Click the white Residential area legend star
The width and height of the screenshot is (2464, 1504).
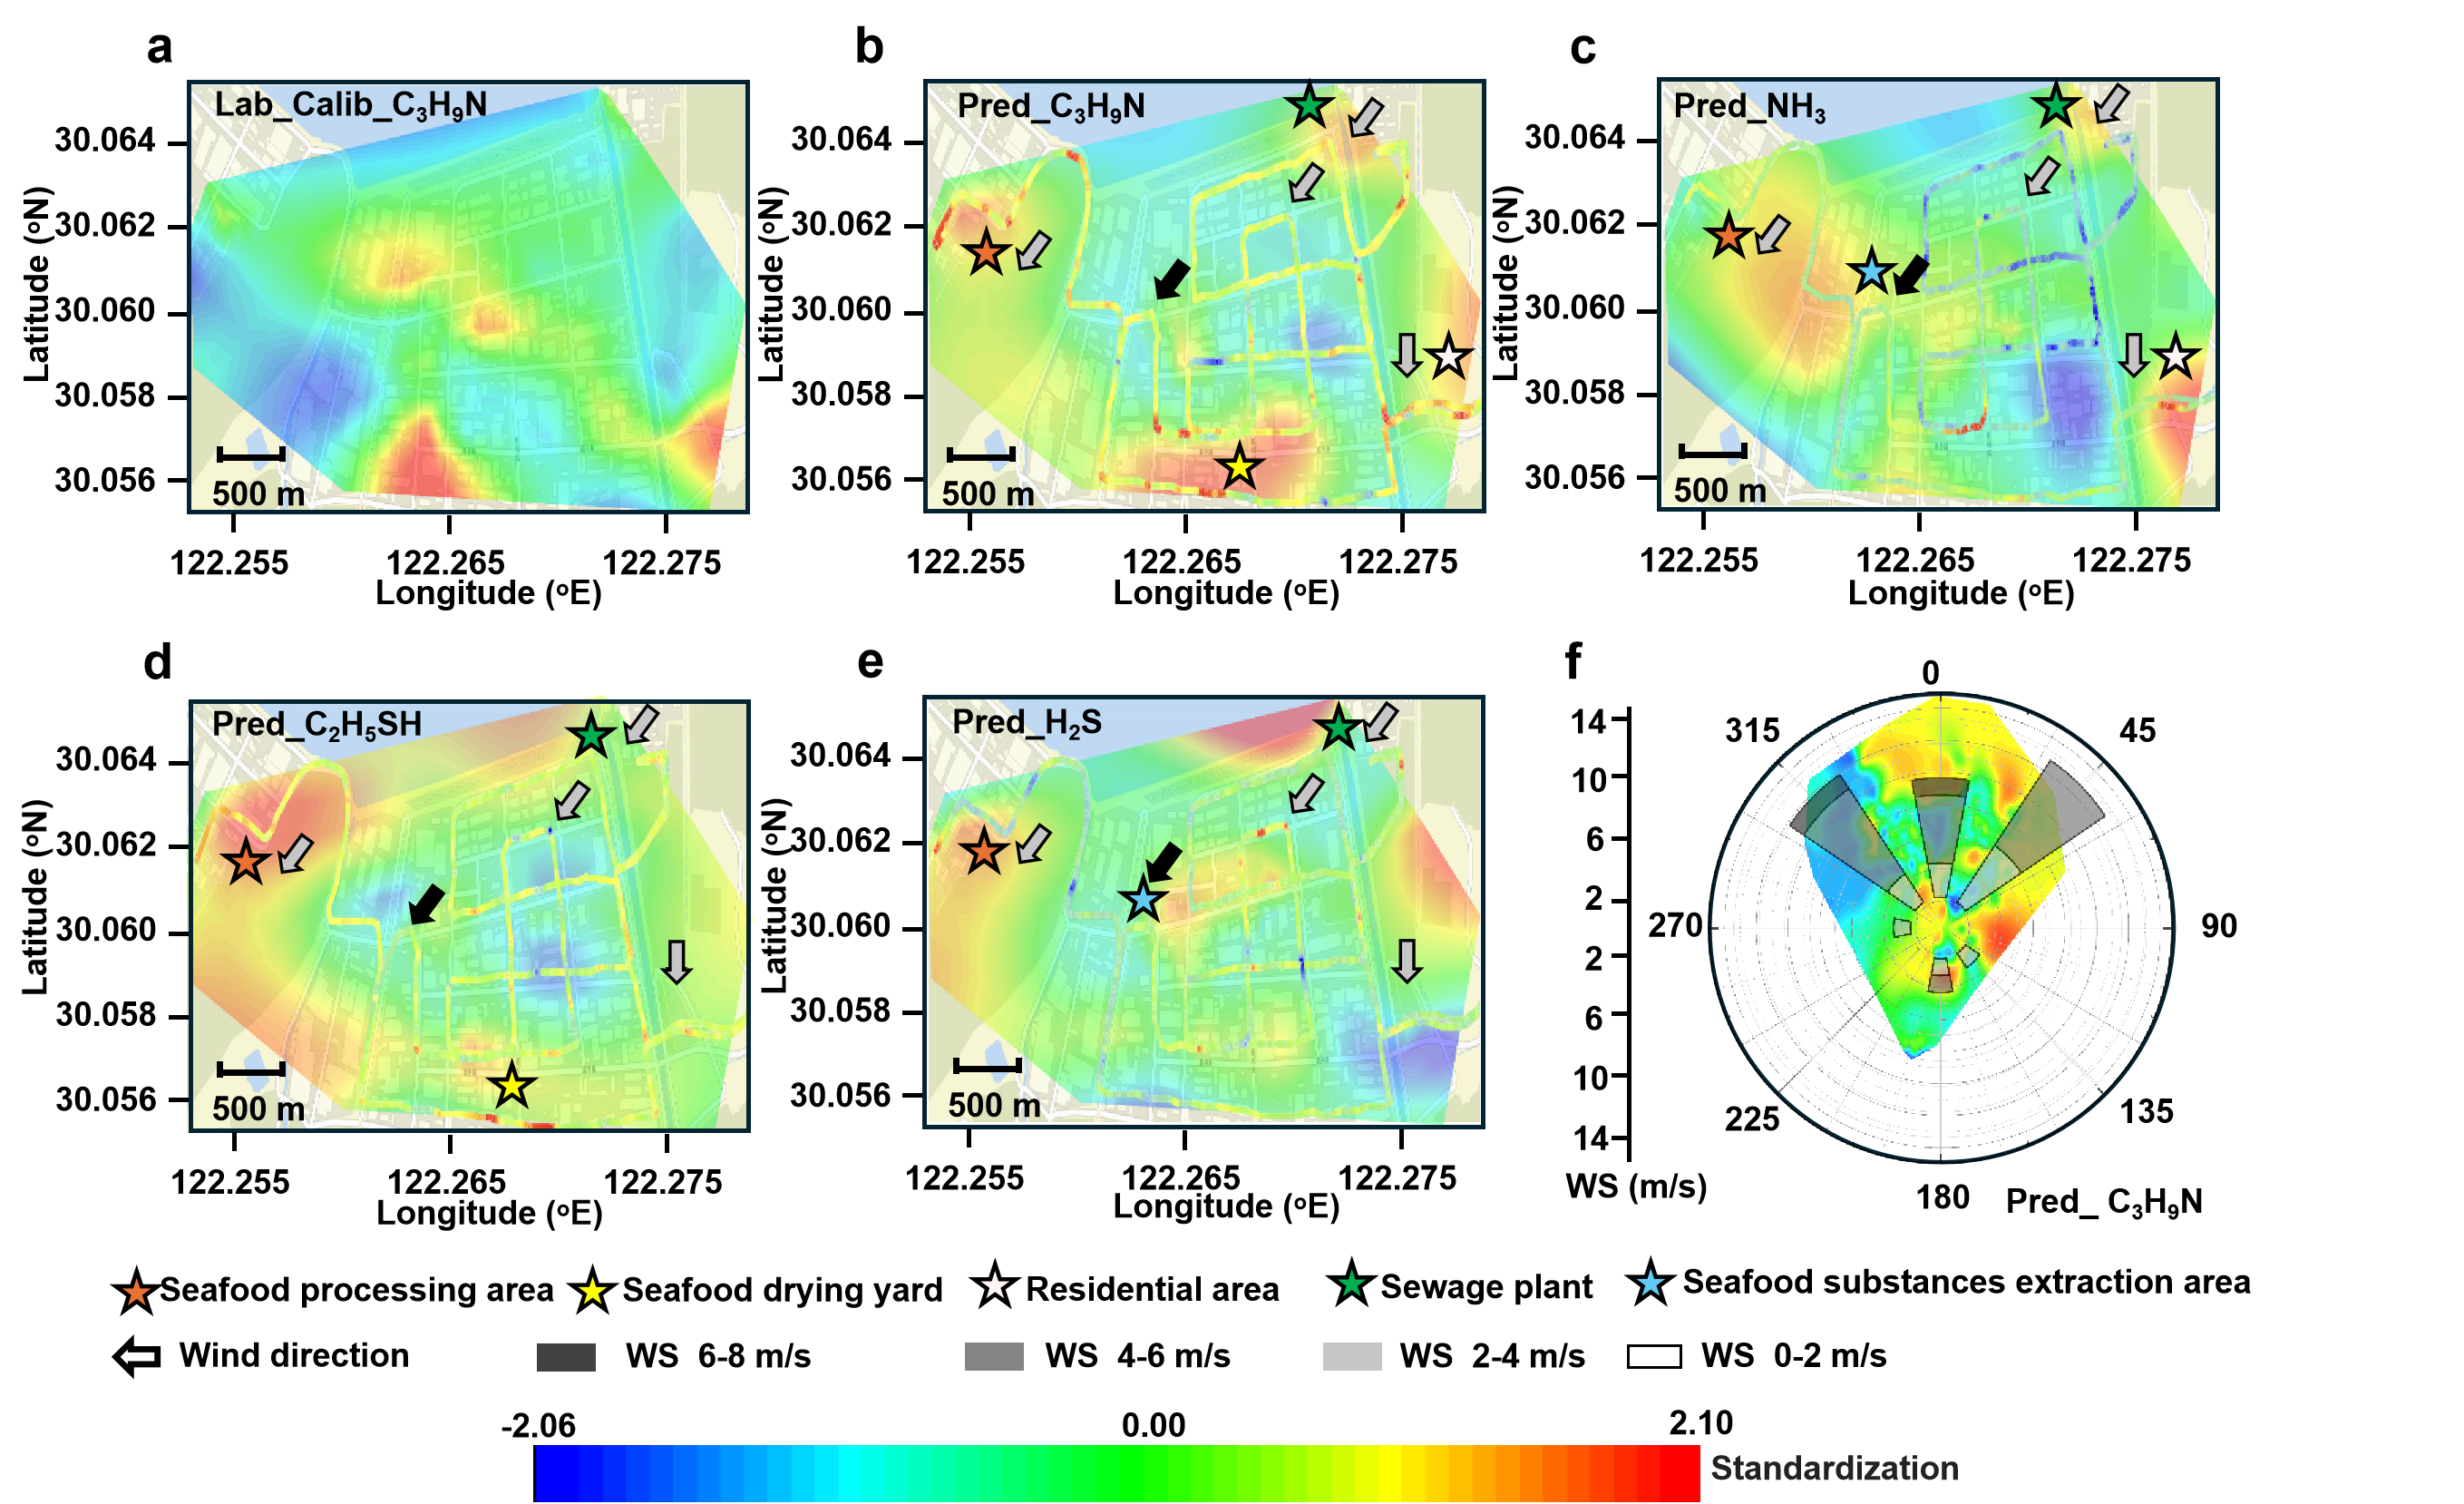tap(995, 1285)
